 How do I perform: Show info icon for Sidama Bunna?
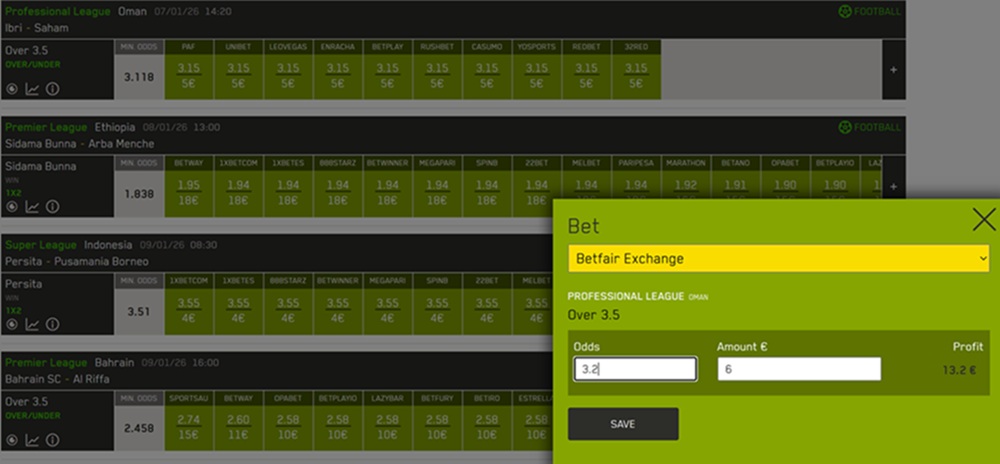[52, 207]
